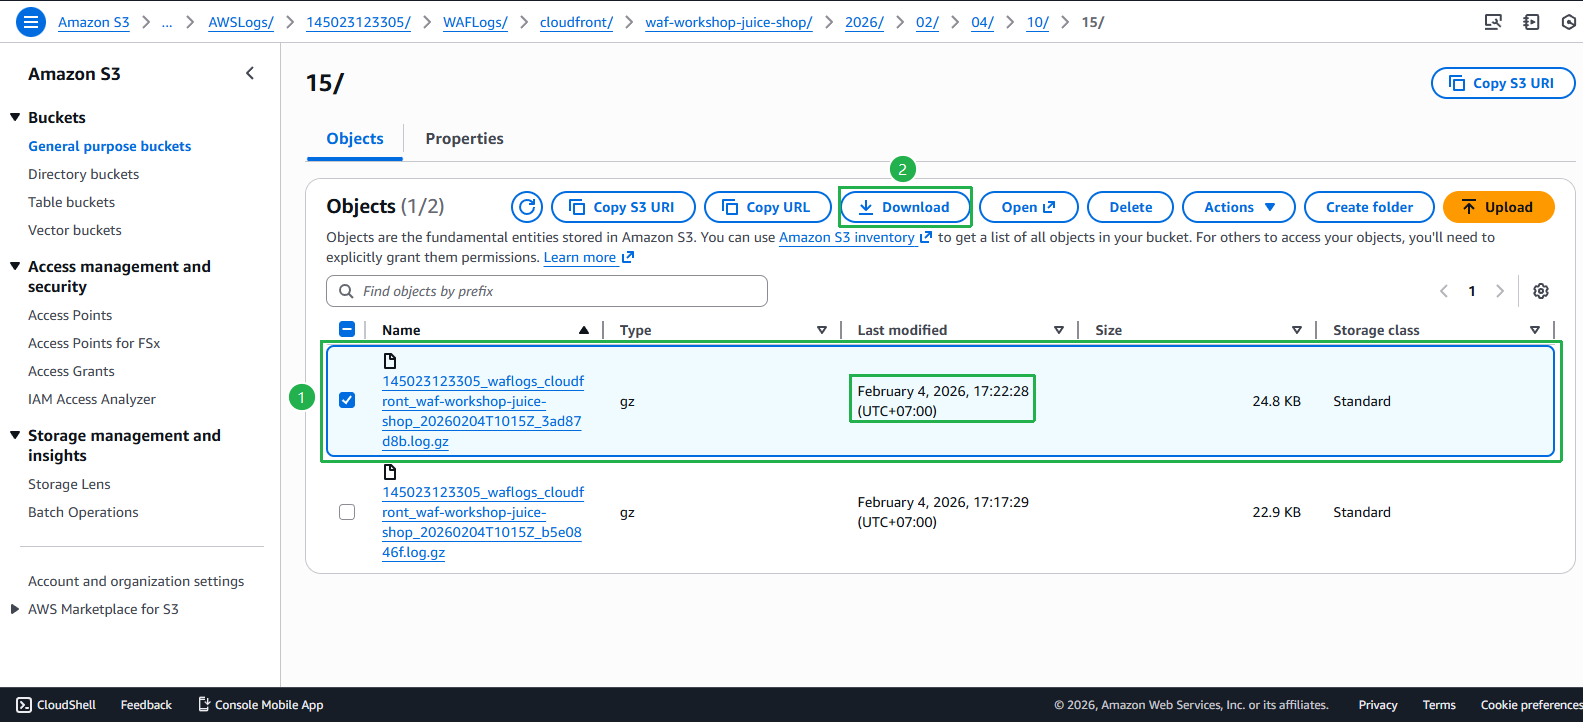Open the 3ad87d8b.log.gz object link
Image resolution: width=1583 pixels, height=722 pixels.
click(483, 411)
